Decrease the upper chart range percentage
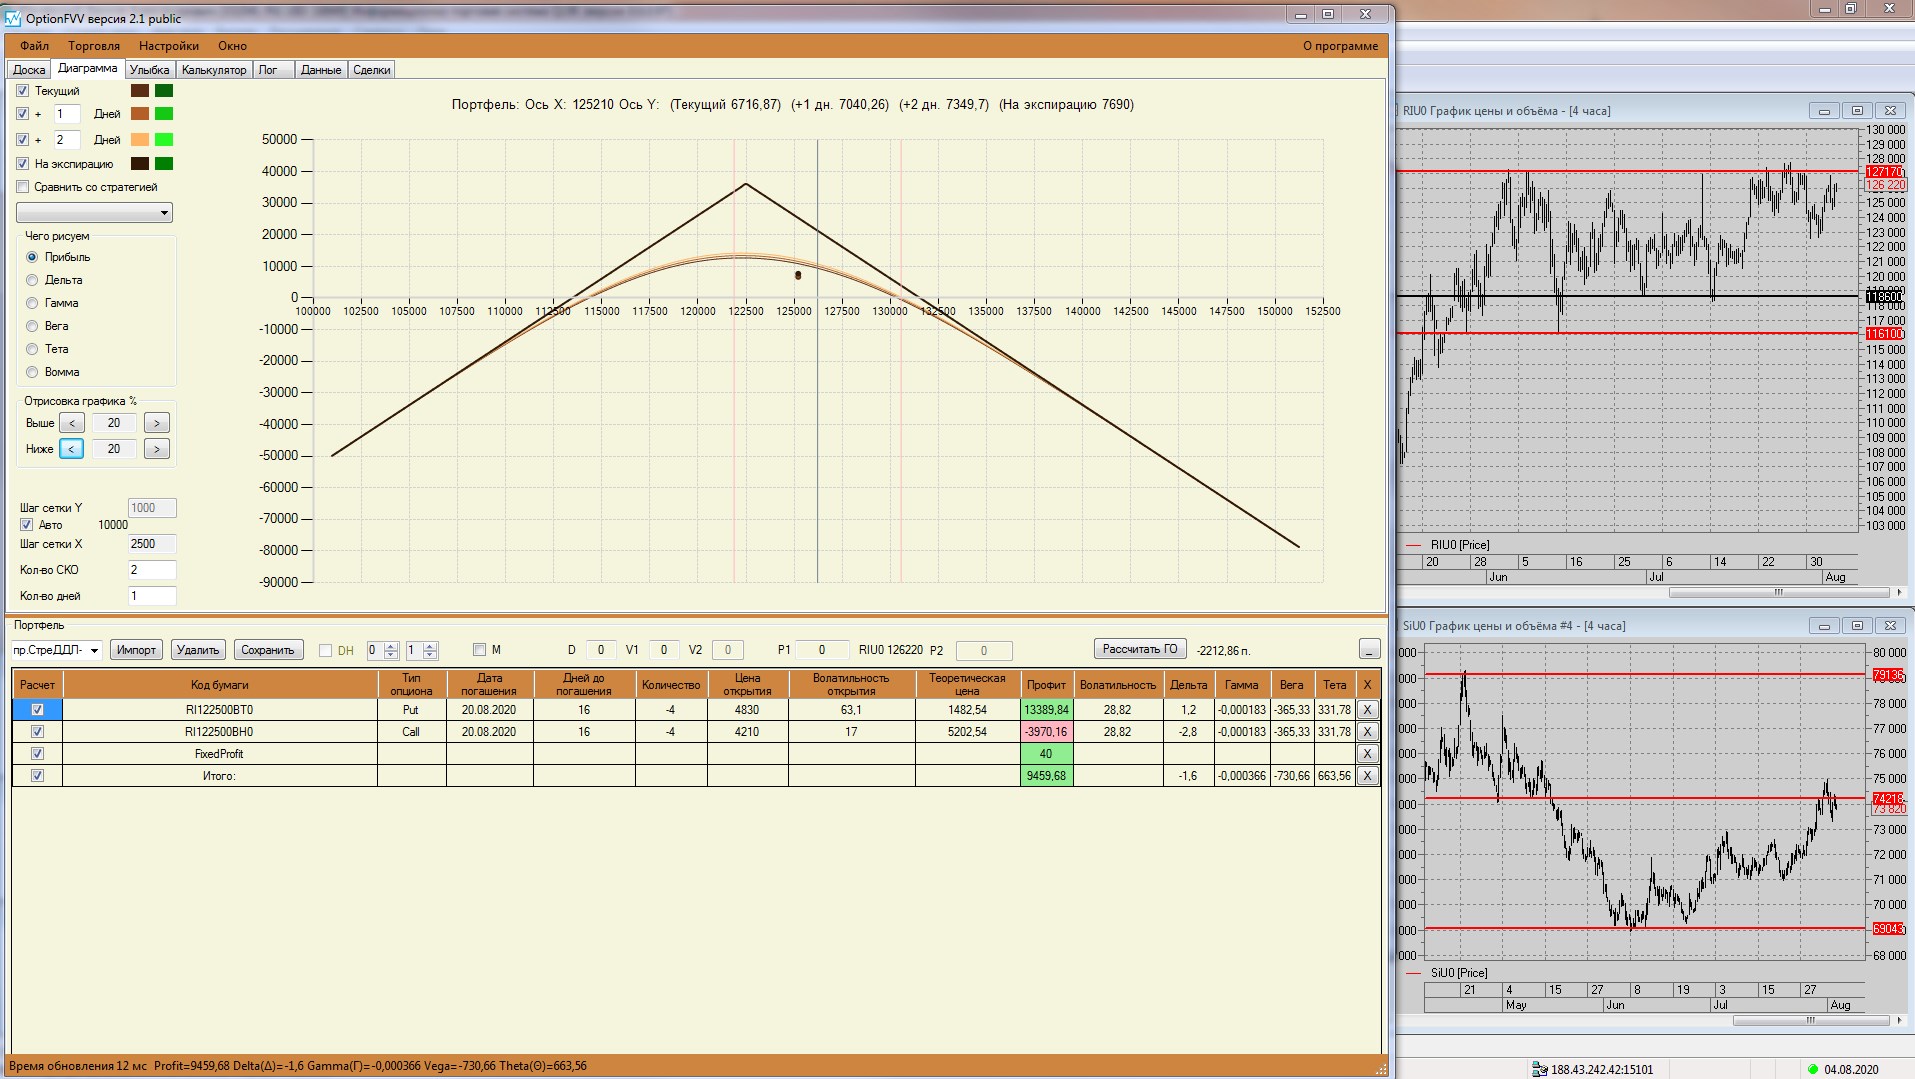 click(x=72, y=423)
